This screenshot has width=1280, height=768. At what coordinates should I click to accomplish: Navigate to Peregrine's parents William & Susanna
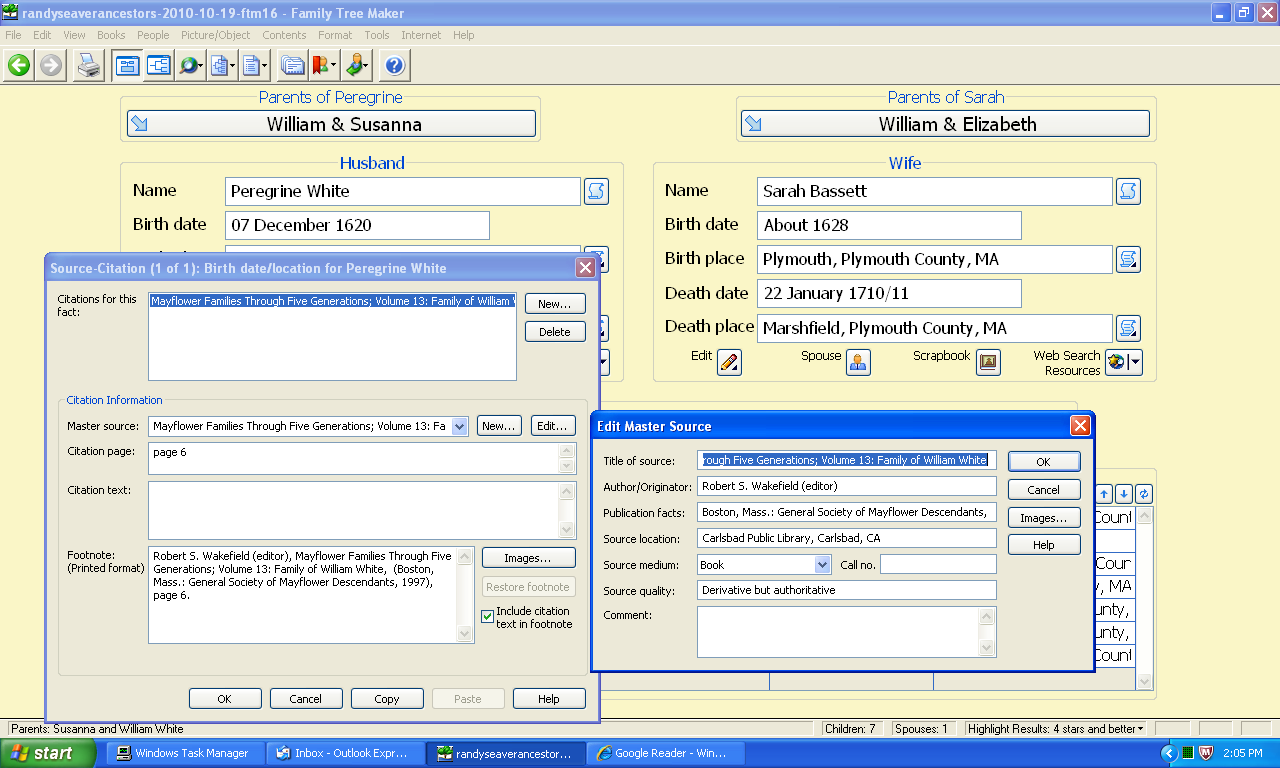[331, 124]
